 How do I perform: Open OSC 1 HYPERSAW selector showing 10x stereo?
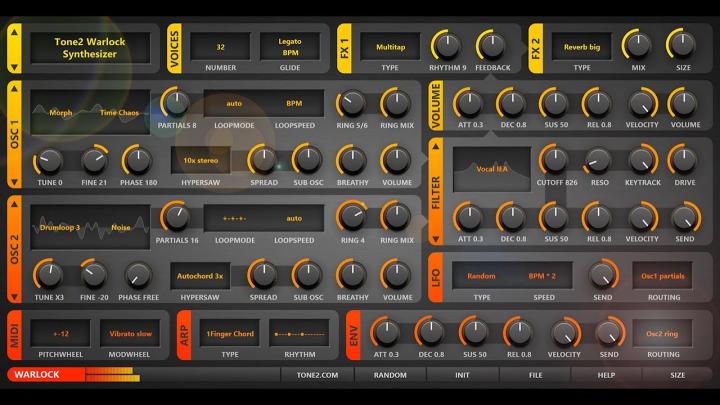pos(201,160)
